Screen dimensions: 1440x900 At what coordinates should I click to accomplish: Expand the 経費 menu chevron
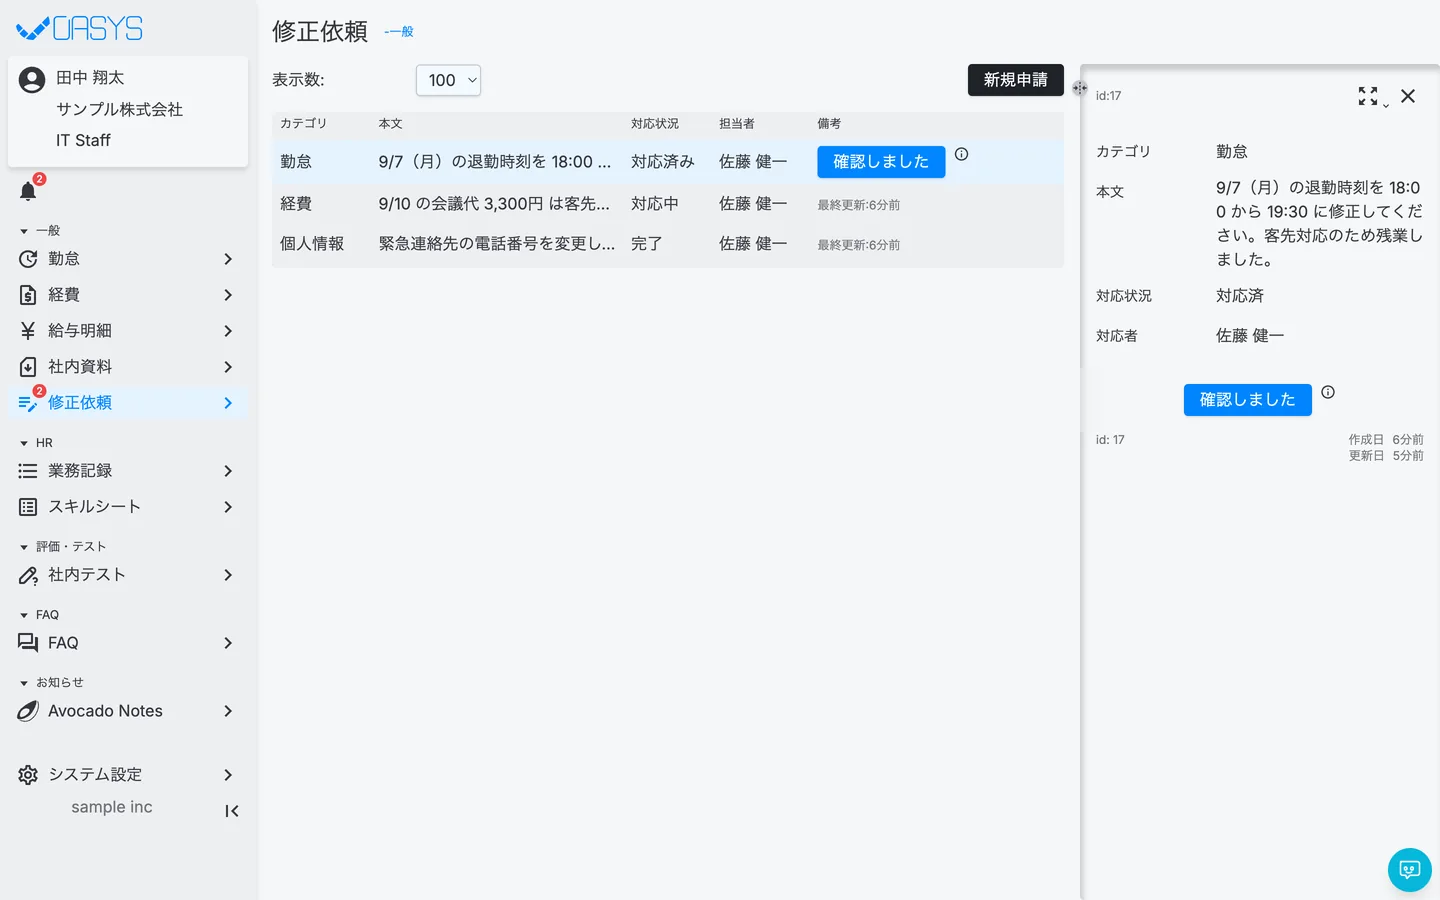[228, 295]
